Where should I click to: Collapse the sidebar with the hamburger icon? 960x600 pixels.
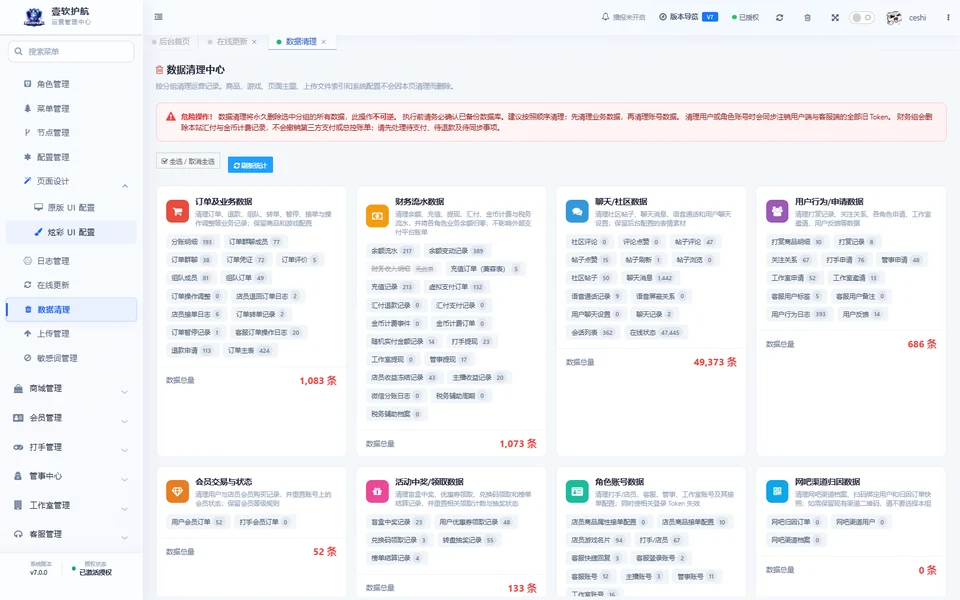(x=158, y=17)
